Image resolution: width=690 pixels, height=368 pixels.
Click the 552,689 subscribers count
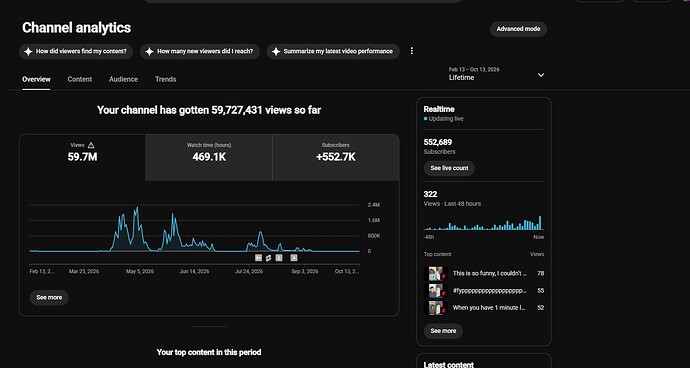(438, 142)
